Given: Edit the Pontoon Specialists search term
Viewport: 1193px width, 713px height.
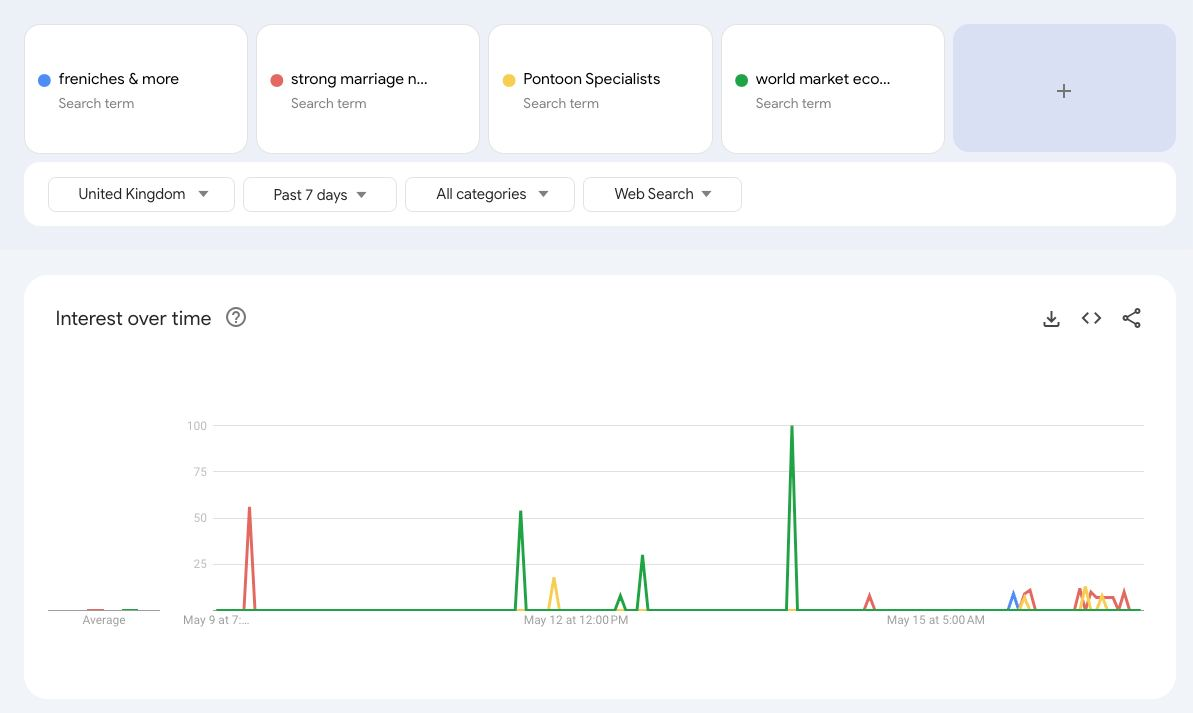Looking at the screenshot, I should 591,79.
